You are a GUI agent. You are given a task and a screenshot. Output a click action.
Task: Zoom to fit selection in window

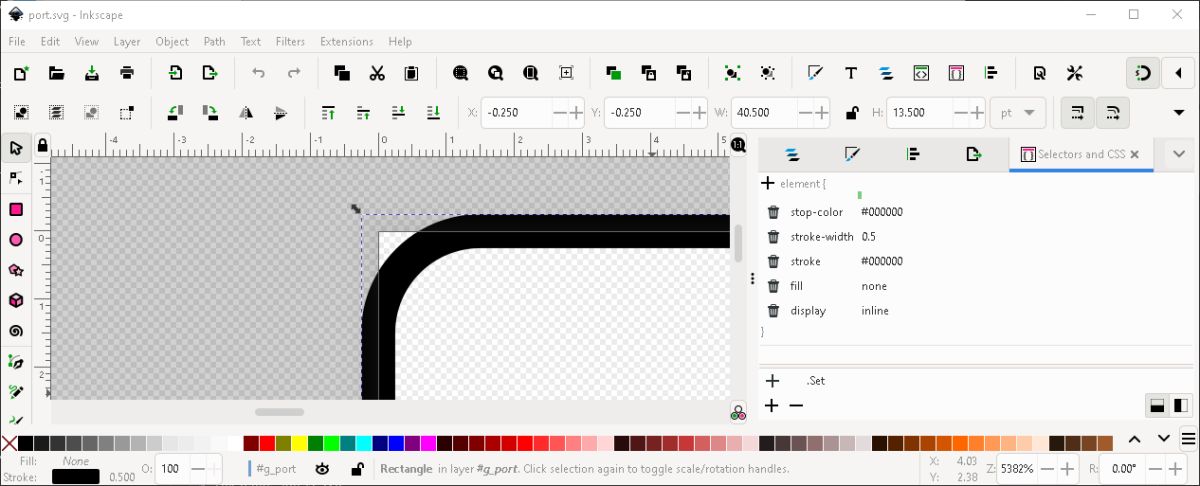tap(460, 73)
